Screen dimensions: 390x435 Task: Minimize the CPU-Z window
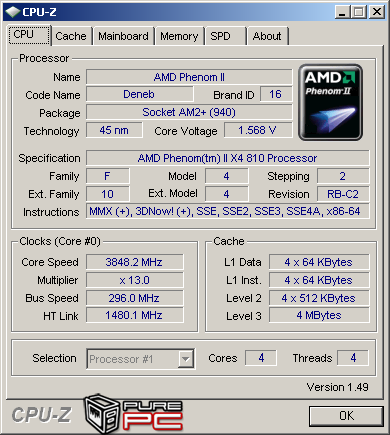[342, 12]
